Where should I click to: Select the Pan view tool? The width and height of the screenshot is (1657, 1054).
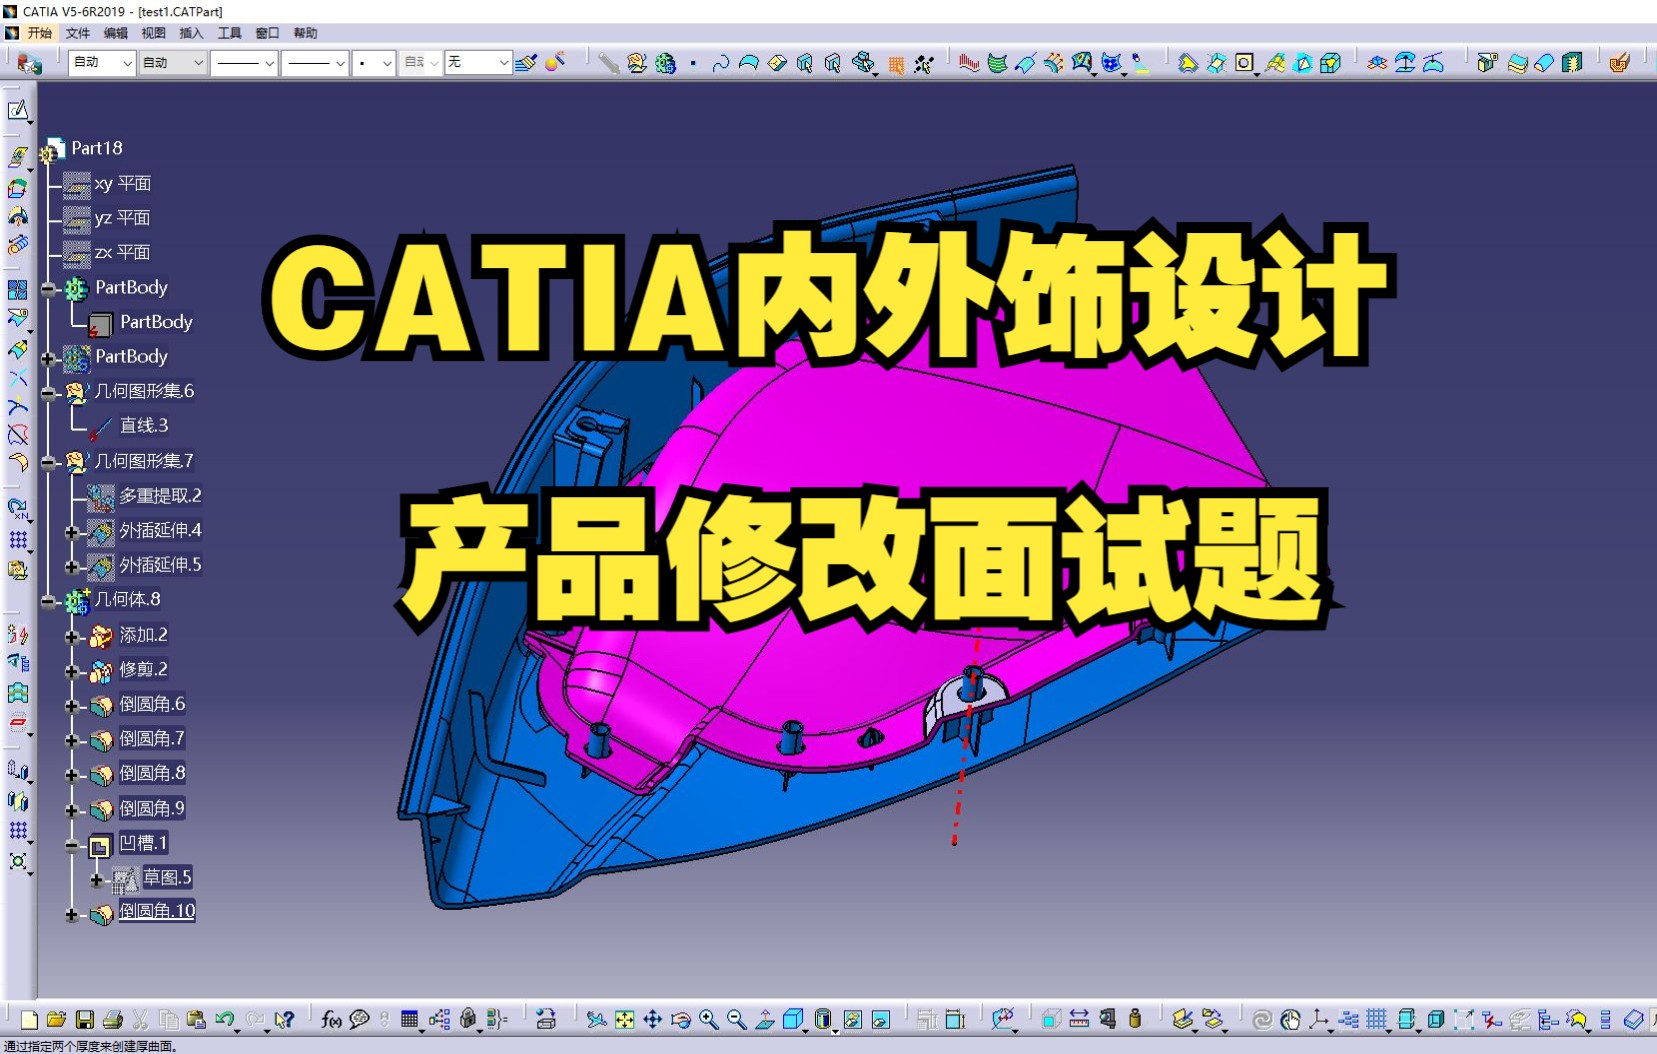(x=653, y=1020)
